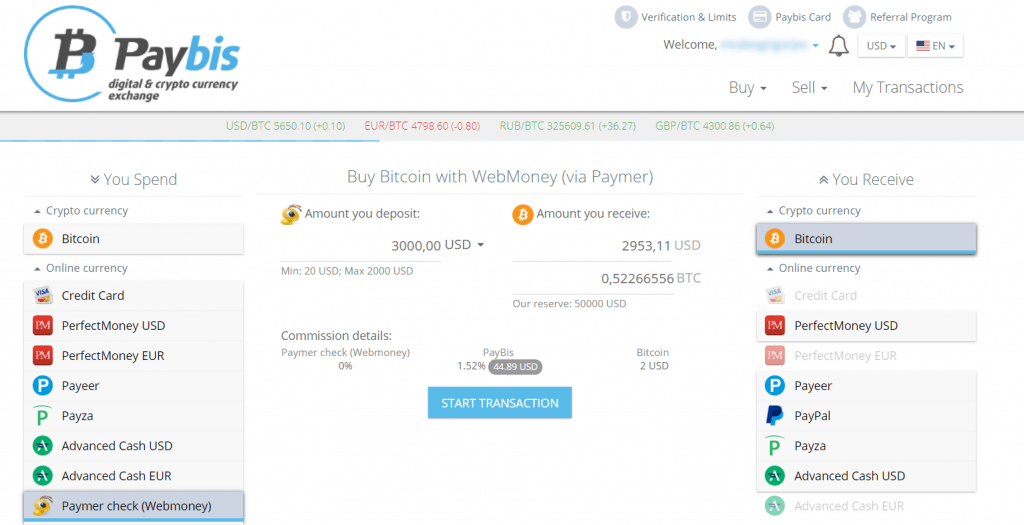Select PayPal label in You Receive

pyautogui.click(x=812, y=416)
